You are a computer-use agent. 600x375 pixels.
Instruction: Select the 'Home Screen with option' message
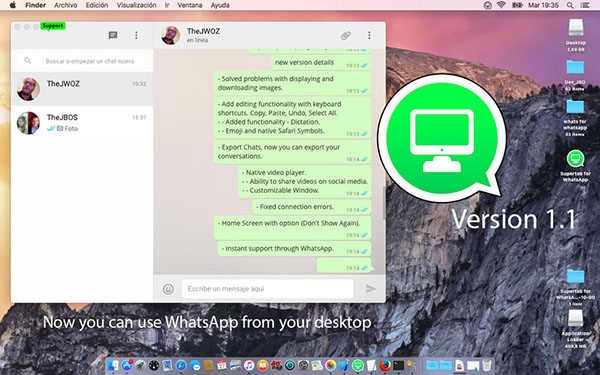[292, 228]
